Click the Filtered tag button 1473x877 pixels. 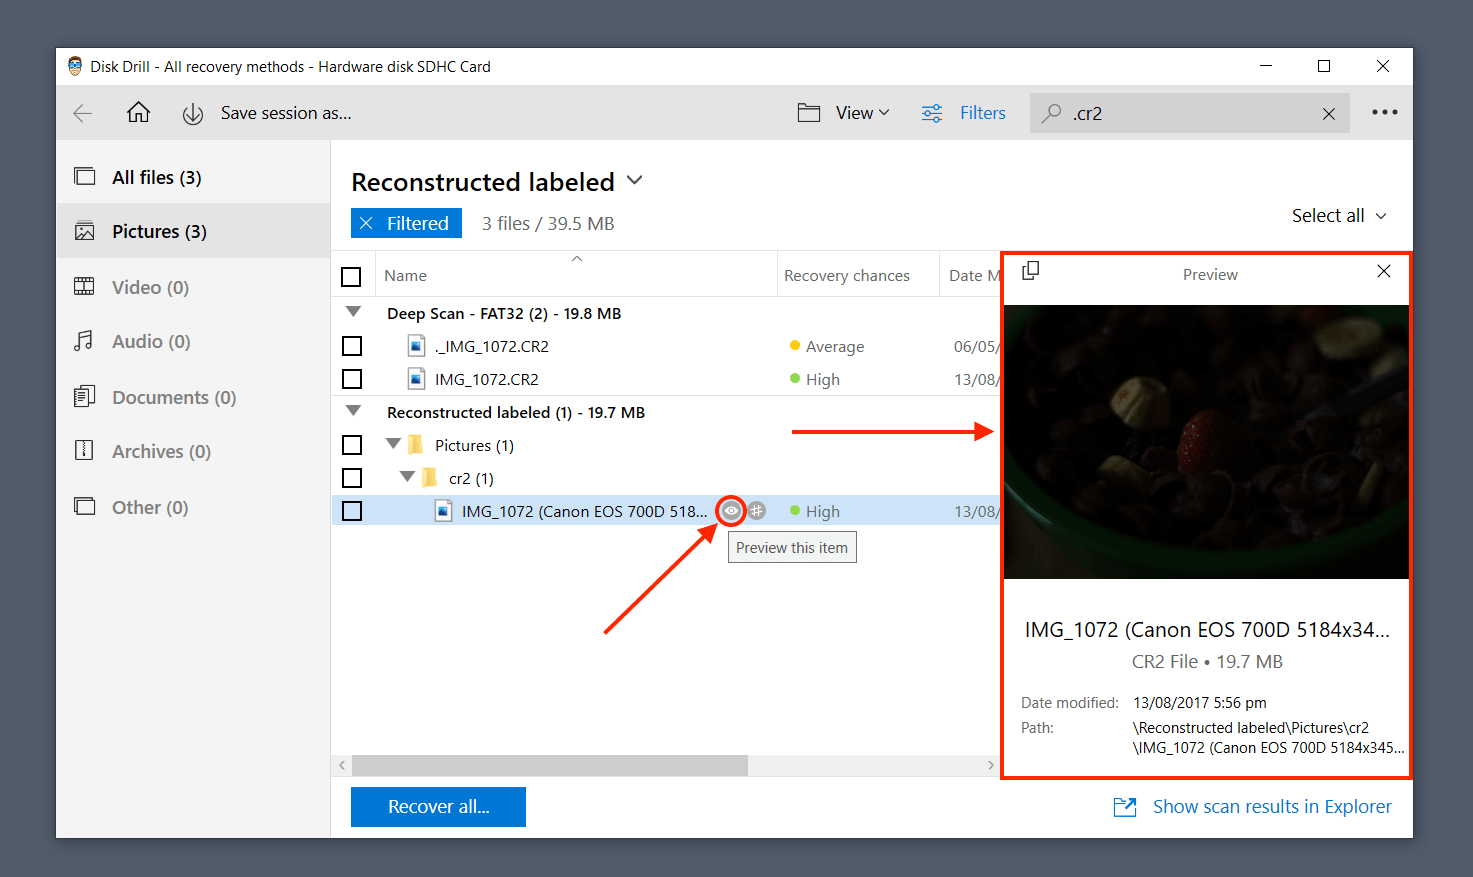point(406,223)
